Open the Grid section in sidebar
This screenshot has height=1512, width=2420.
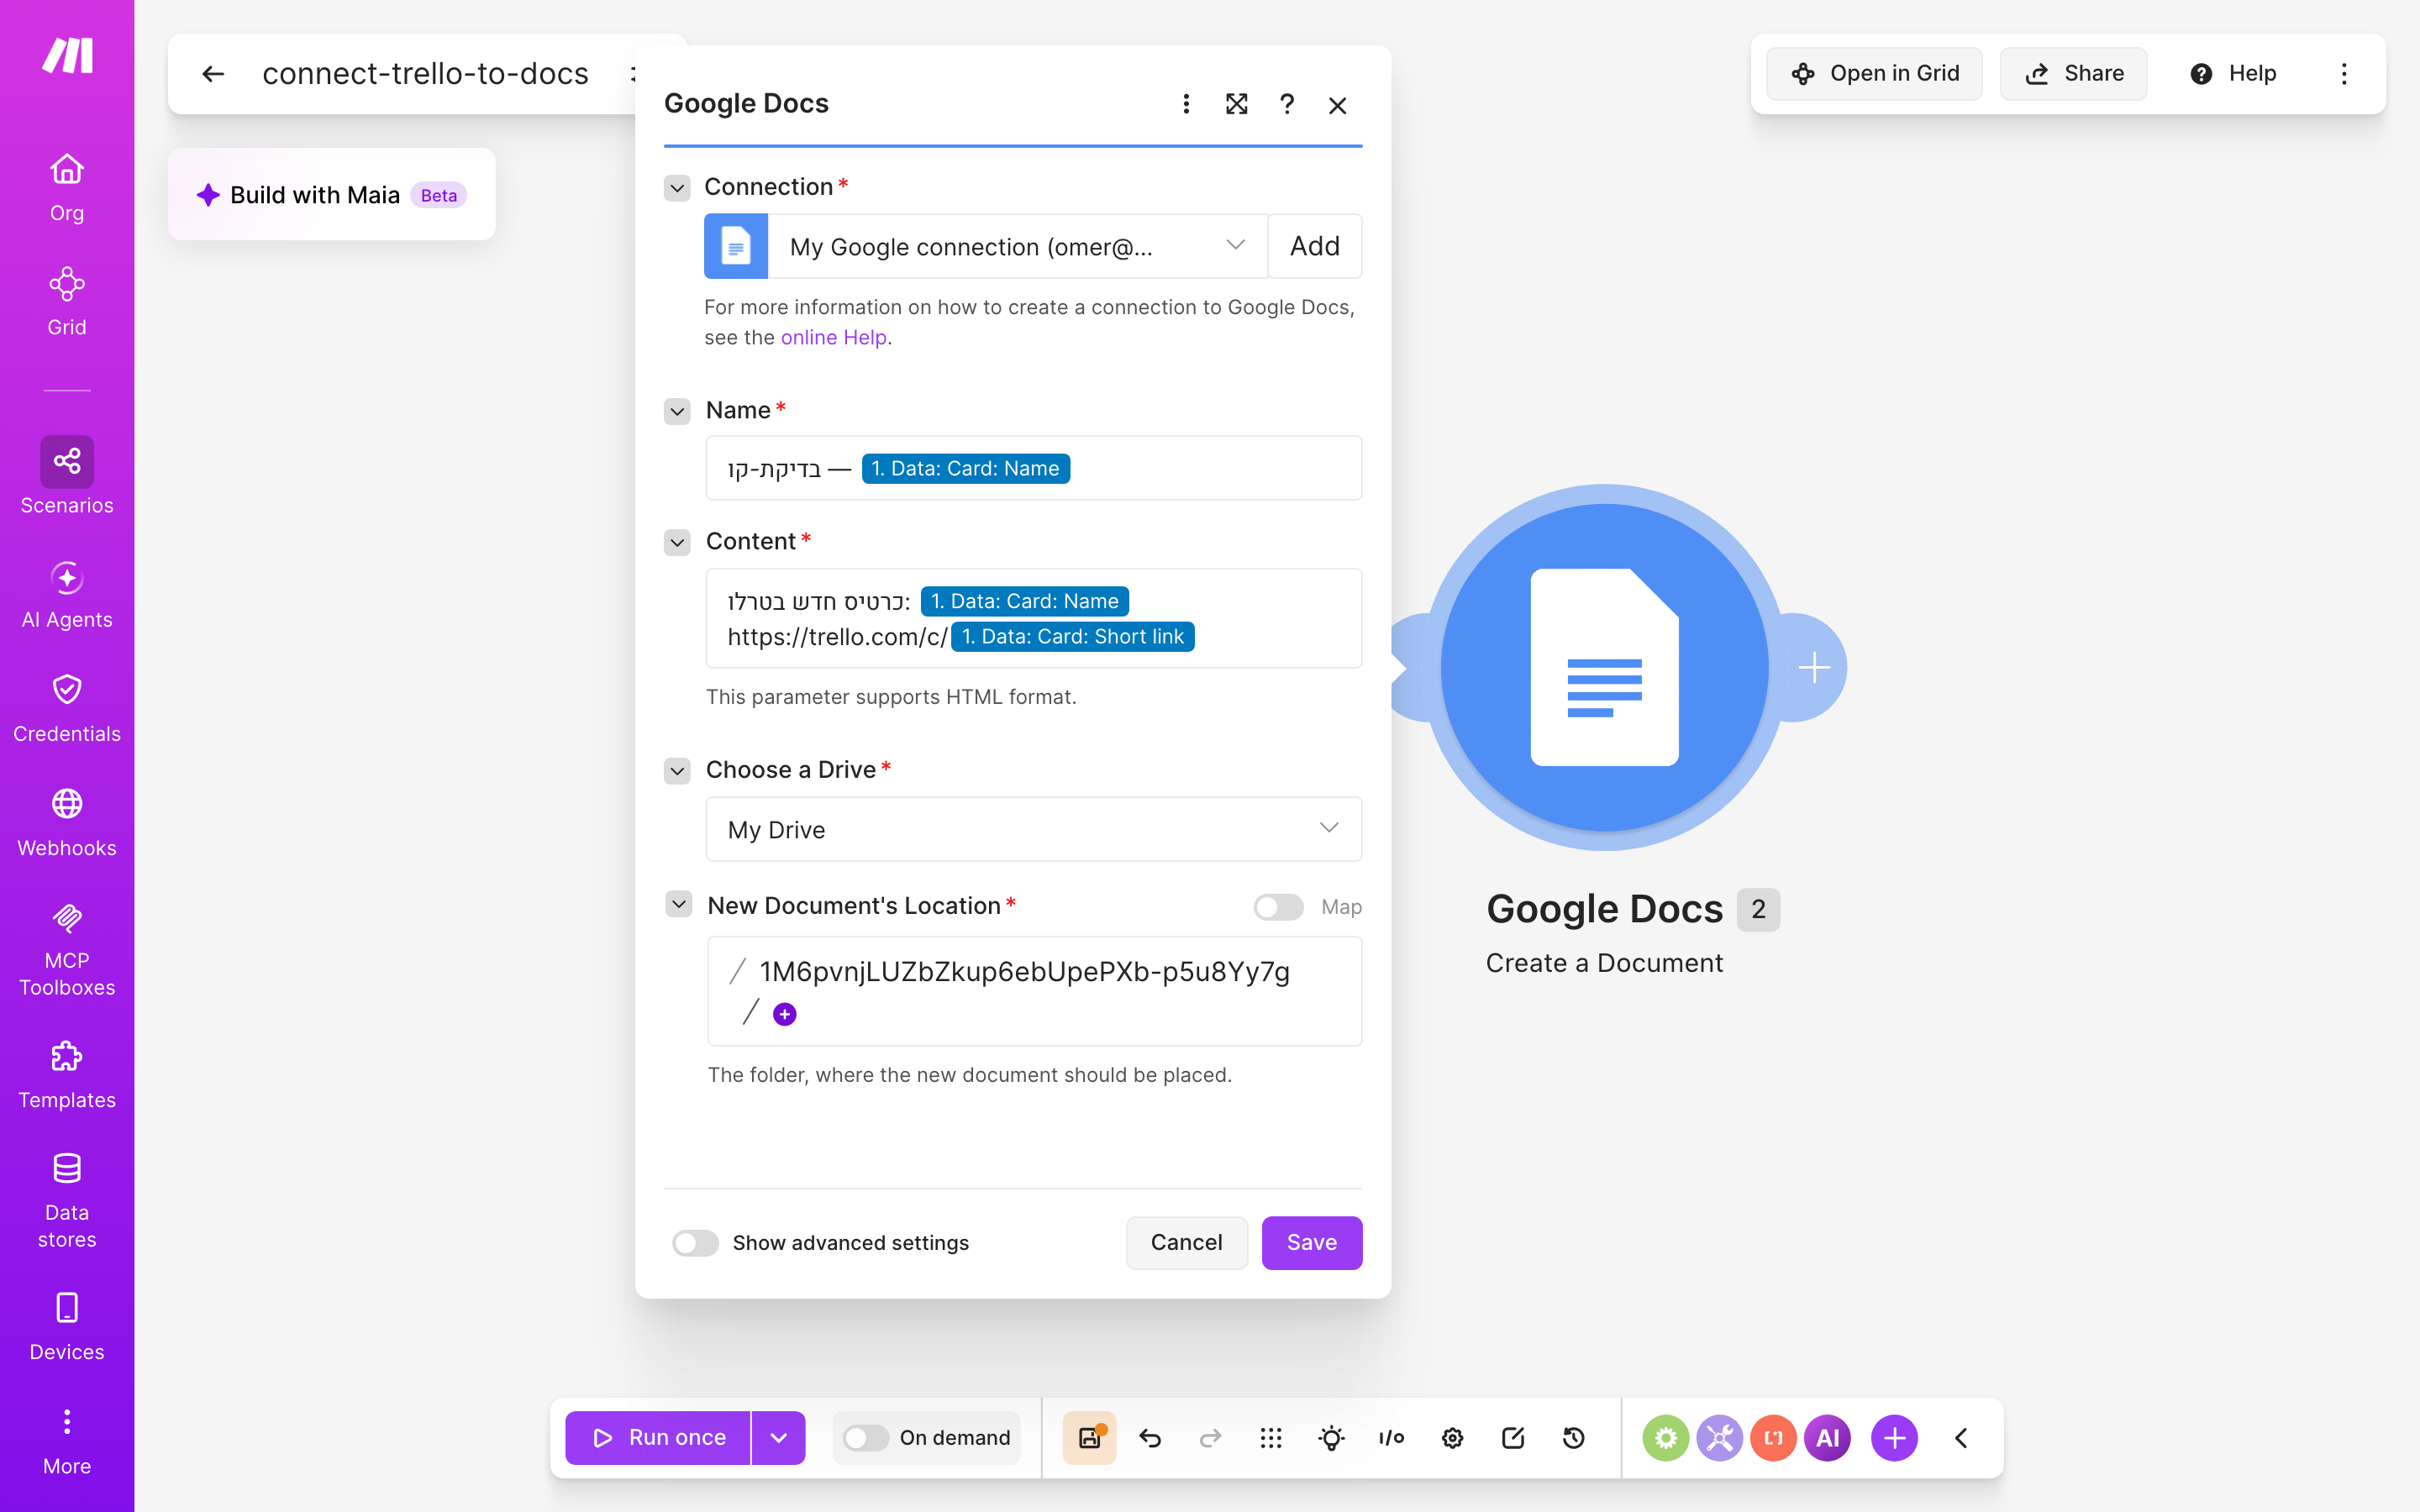67,302
